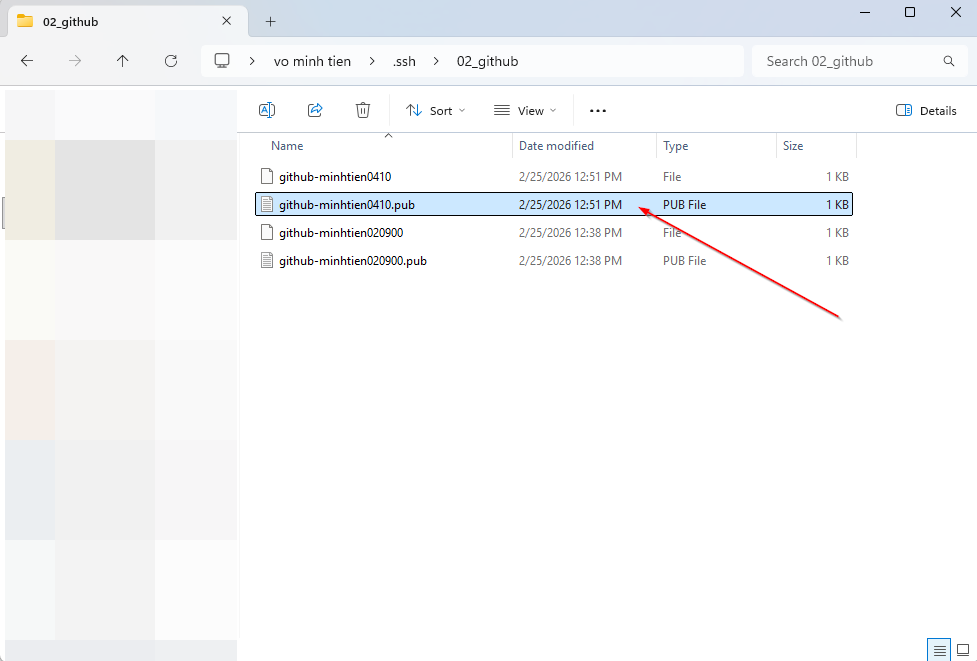Open the See more ellipsis menu
977x661 pixels.
[x=598, y=110]
